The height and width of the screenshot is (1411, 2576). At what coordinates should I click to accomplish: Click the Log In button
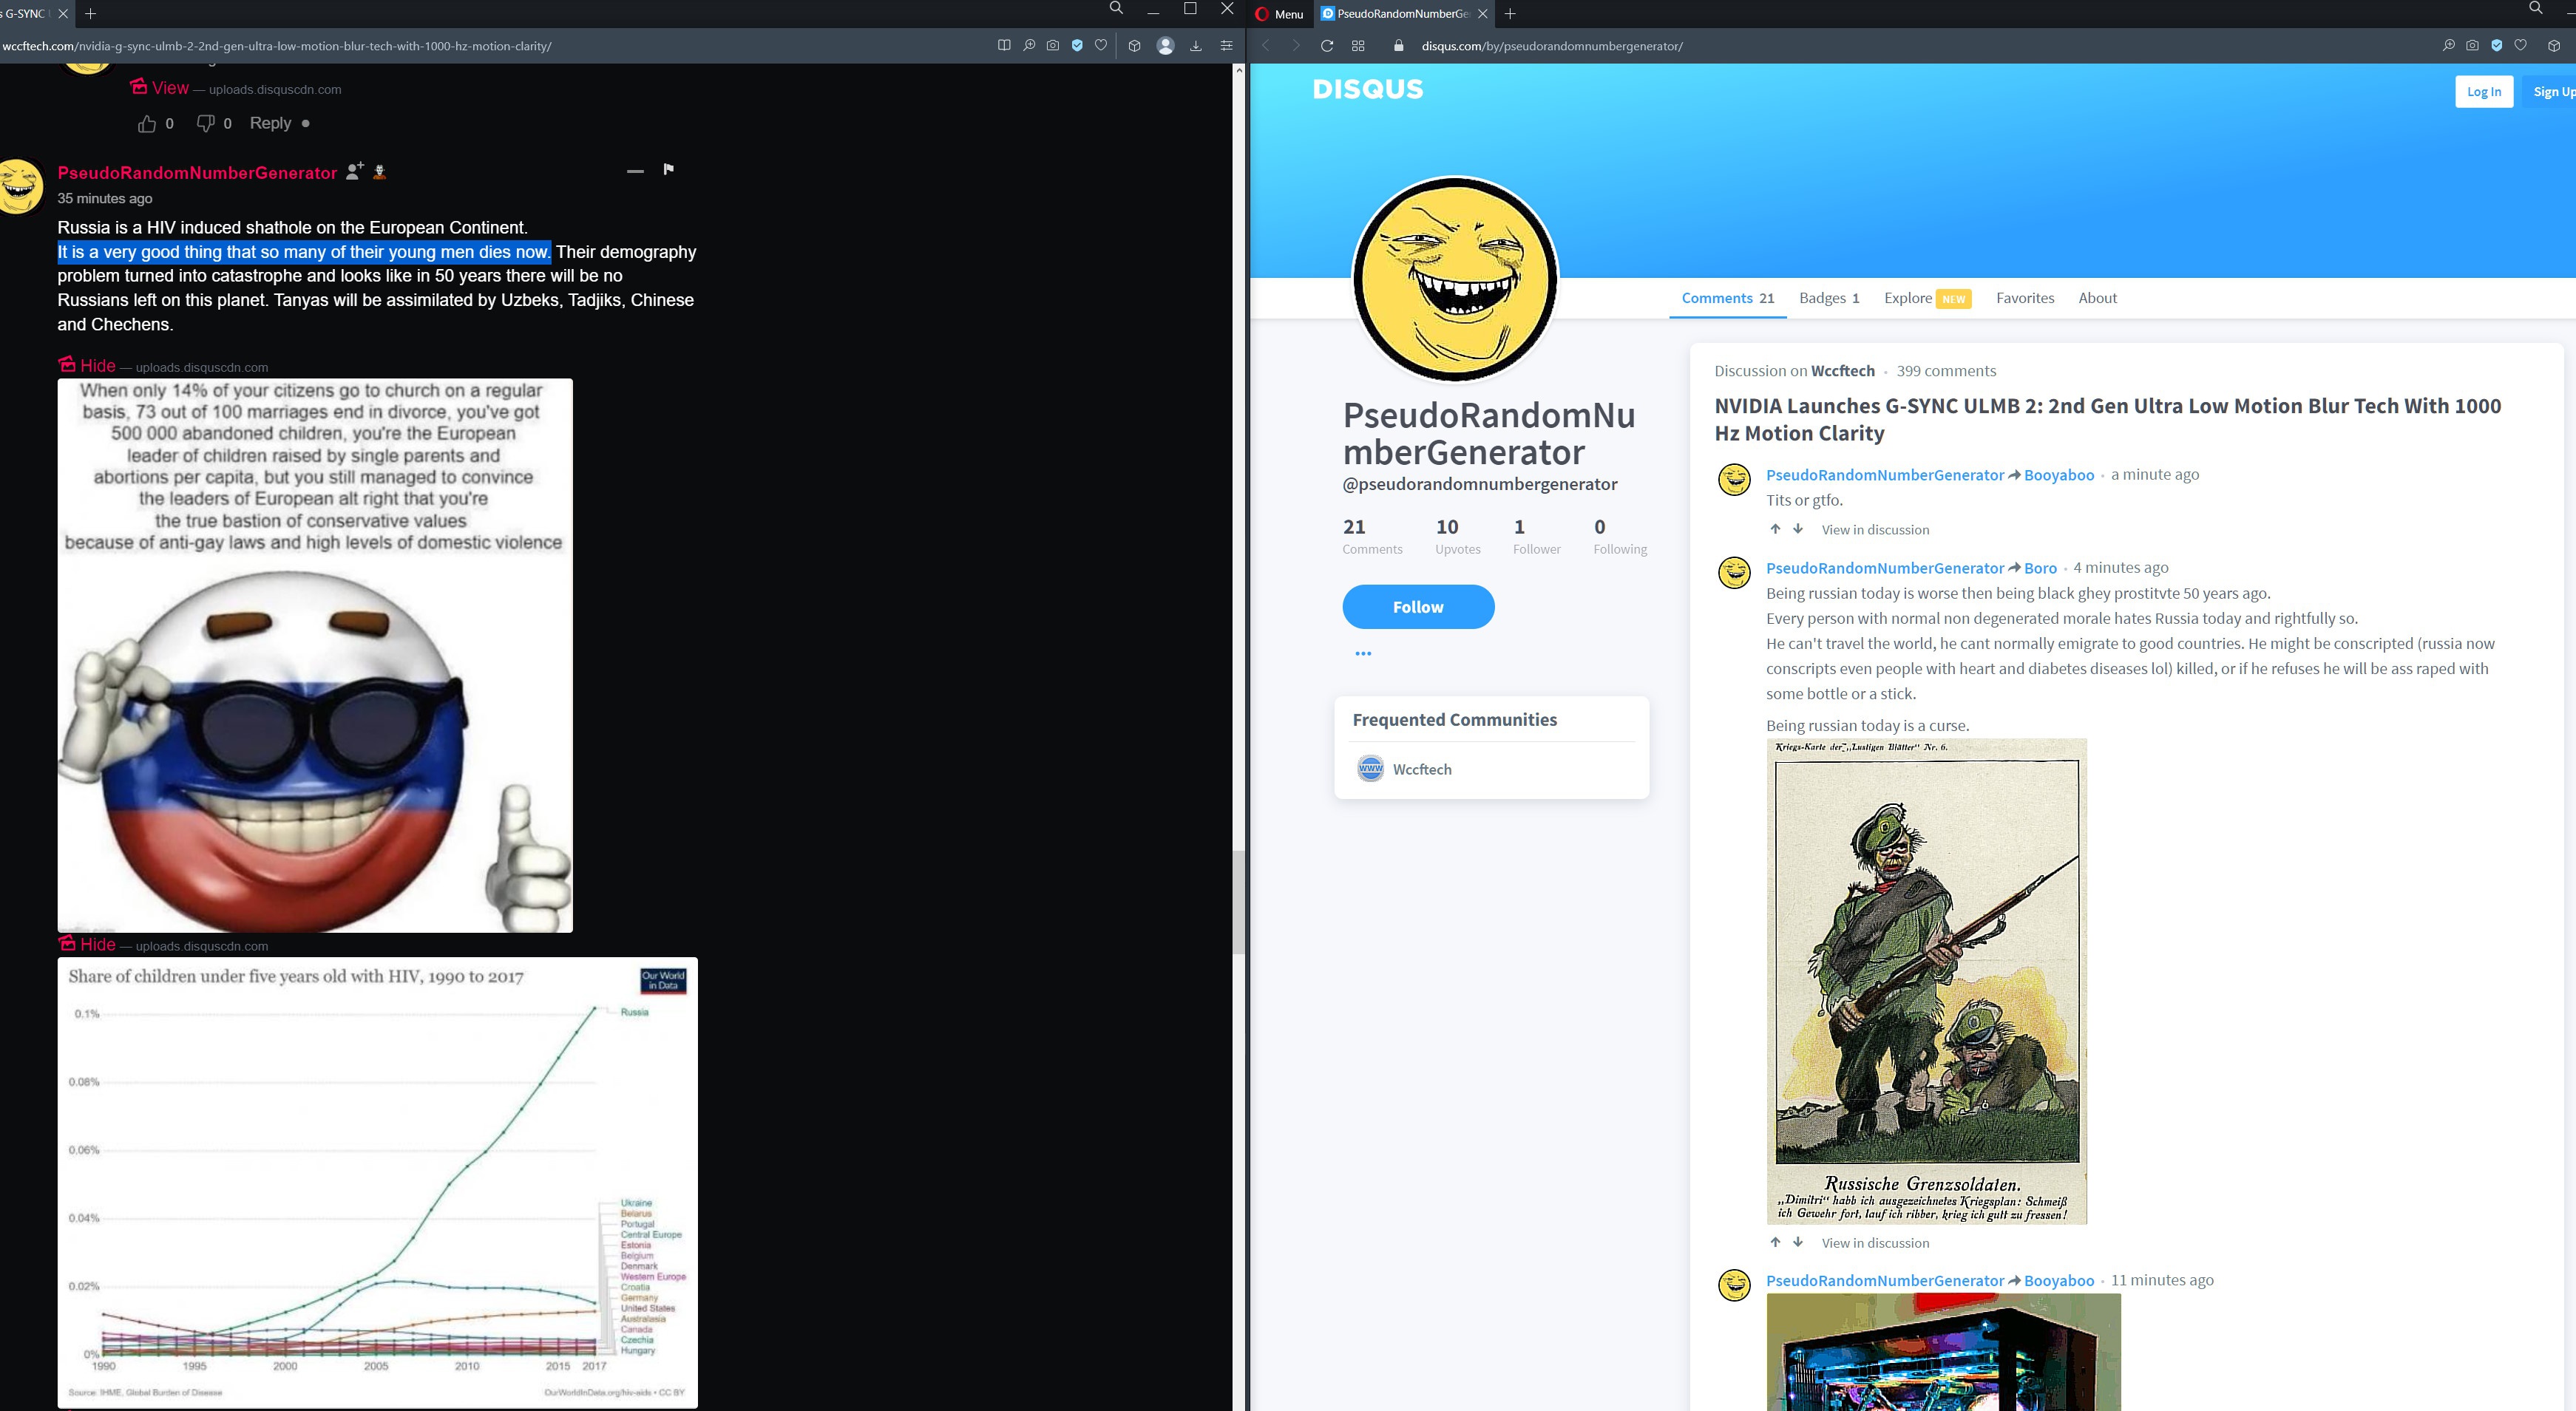point(2483,91)
